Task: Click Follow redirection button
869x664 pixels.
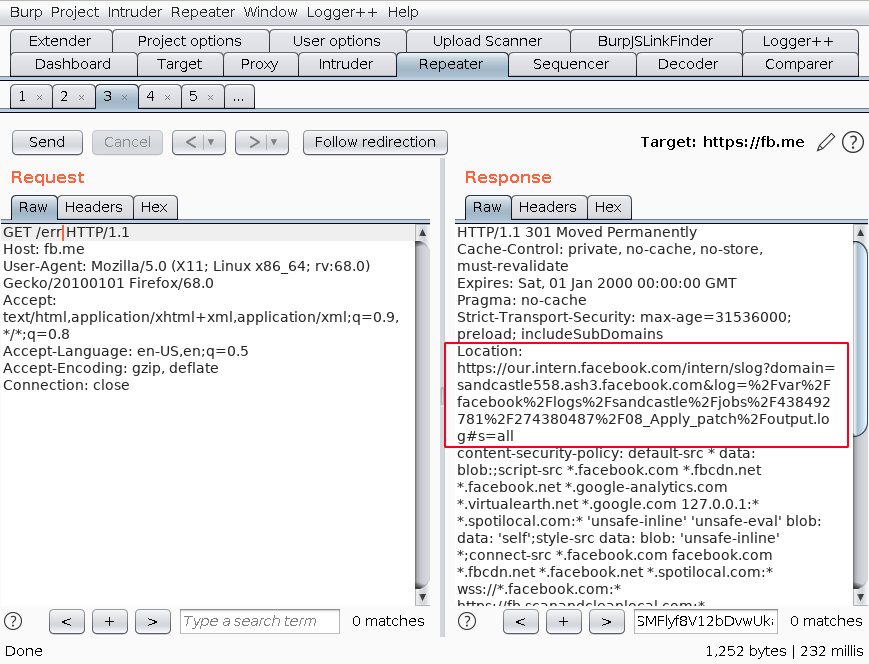Action: pyautogui.click(x=375, y=142)
